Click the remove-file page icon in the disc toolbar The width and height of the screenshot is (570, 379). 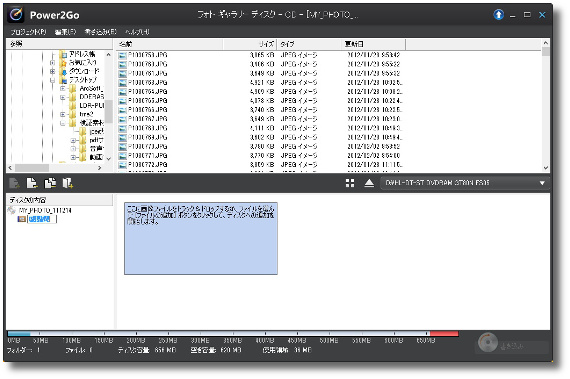(32, 183)
